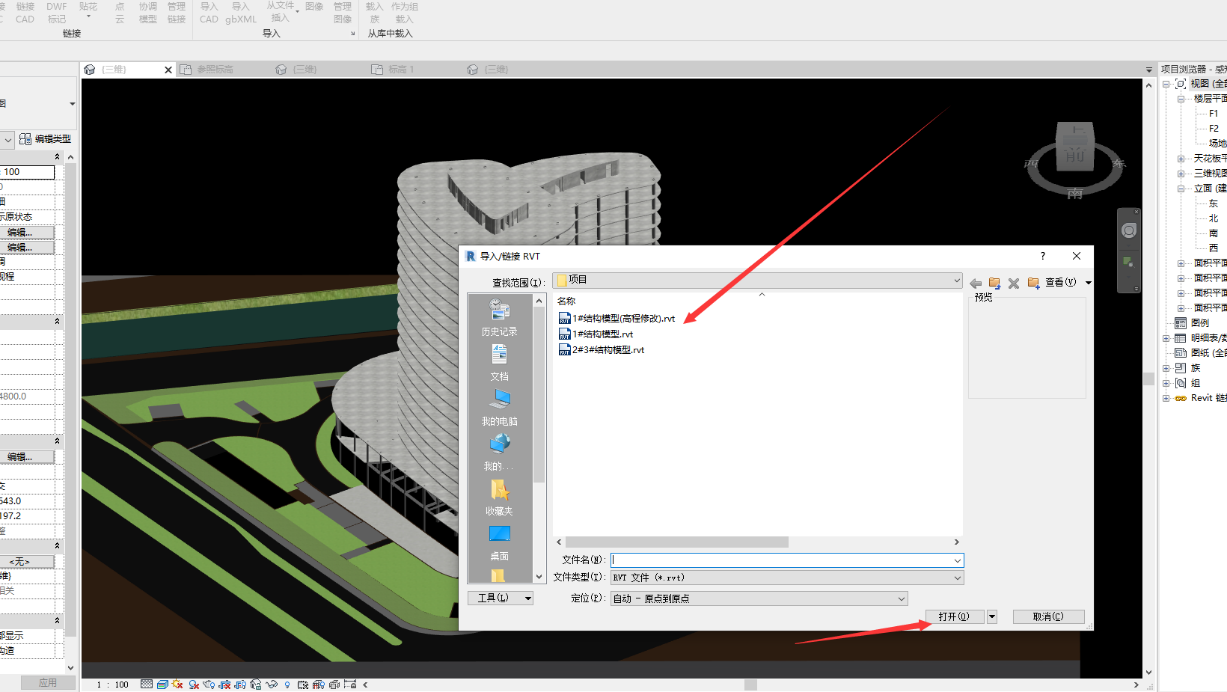
Task: Create a new folder via the dialog toolbar icon
Action: [x=1033, y=283]
